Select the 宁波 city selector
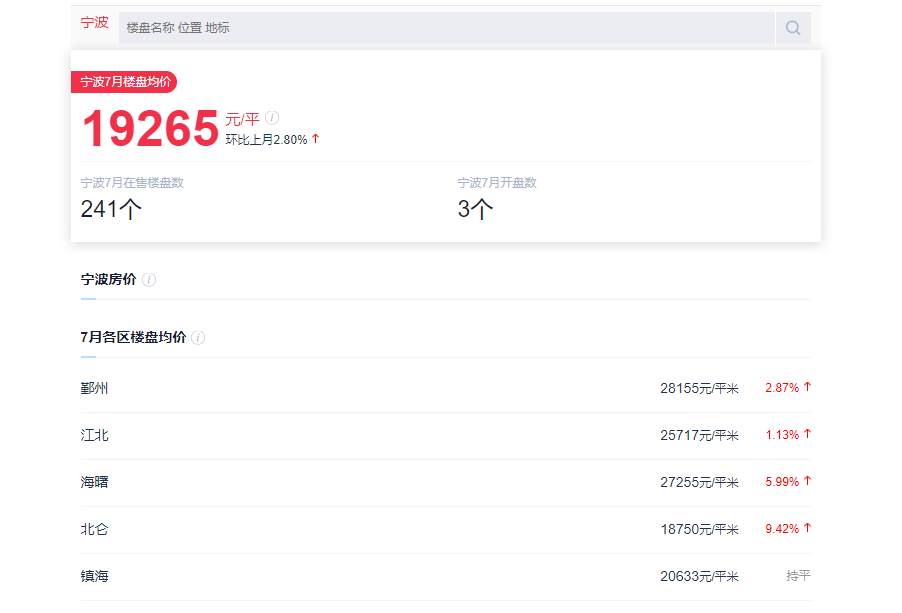 coord(94,22)
